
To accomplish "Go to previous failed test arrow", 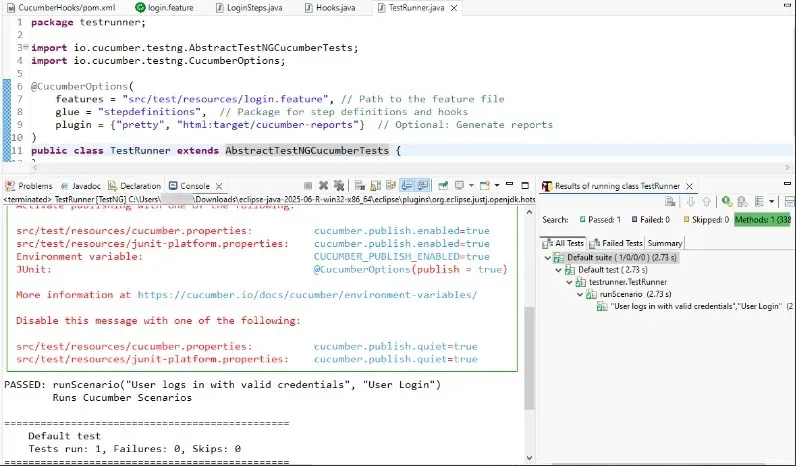I will click(x=706, y=202).
